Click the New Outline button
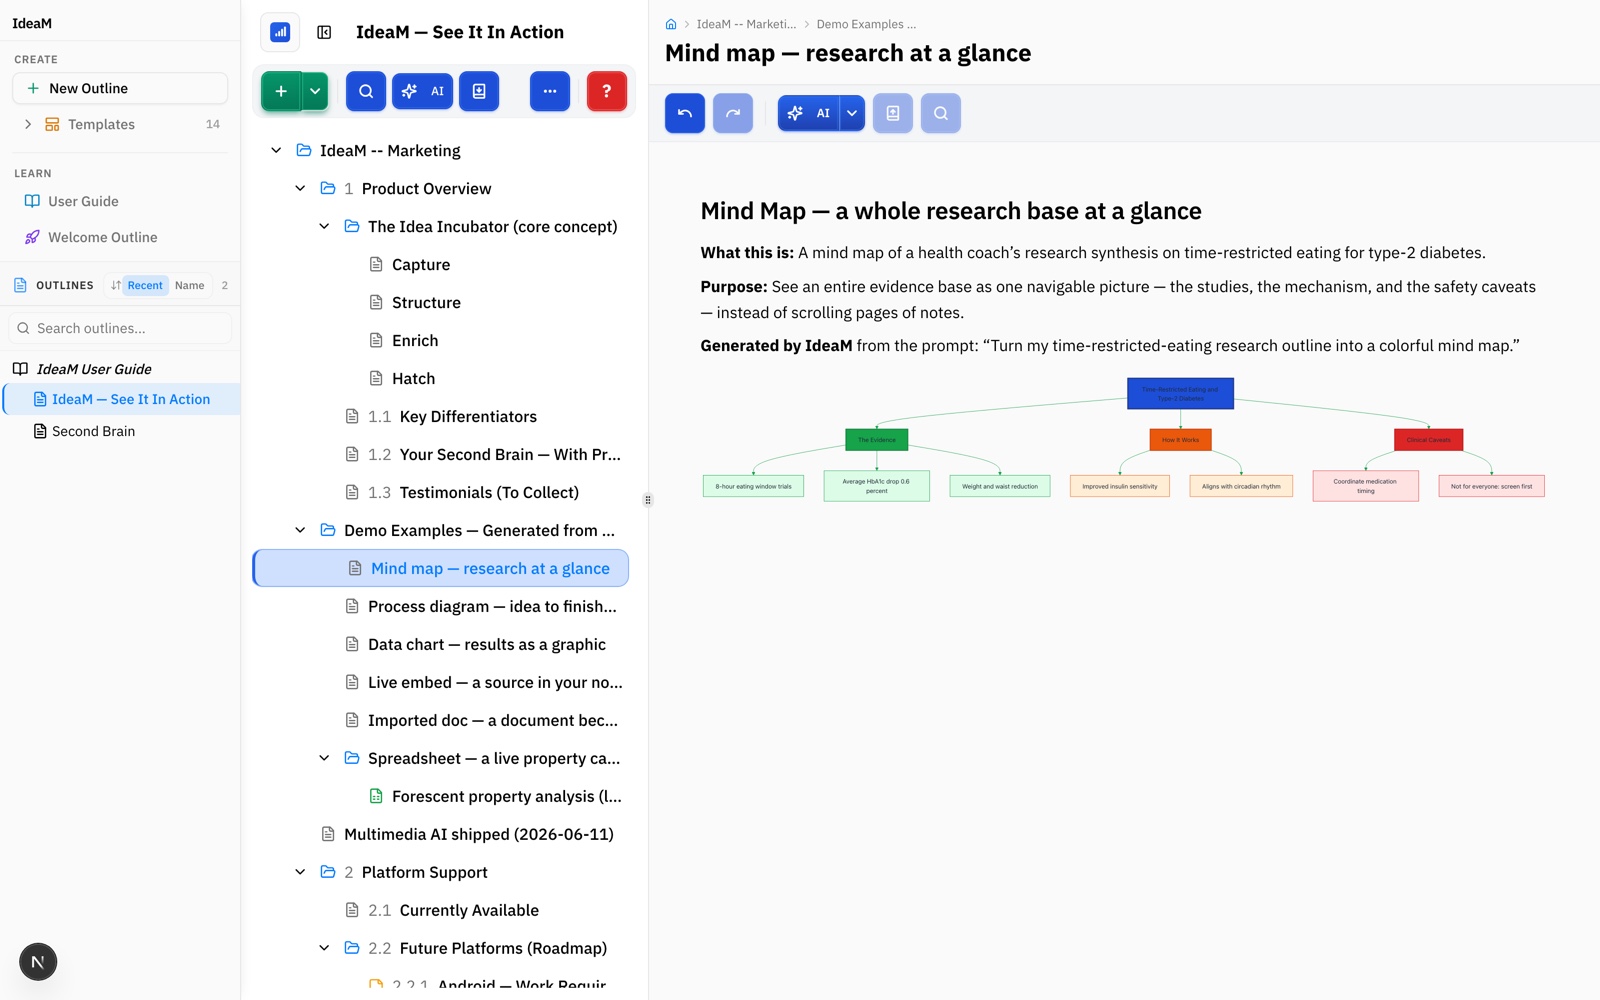Screen dimensions: 1600x1000 tap(120, 88)
